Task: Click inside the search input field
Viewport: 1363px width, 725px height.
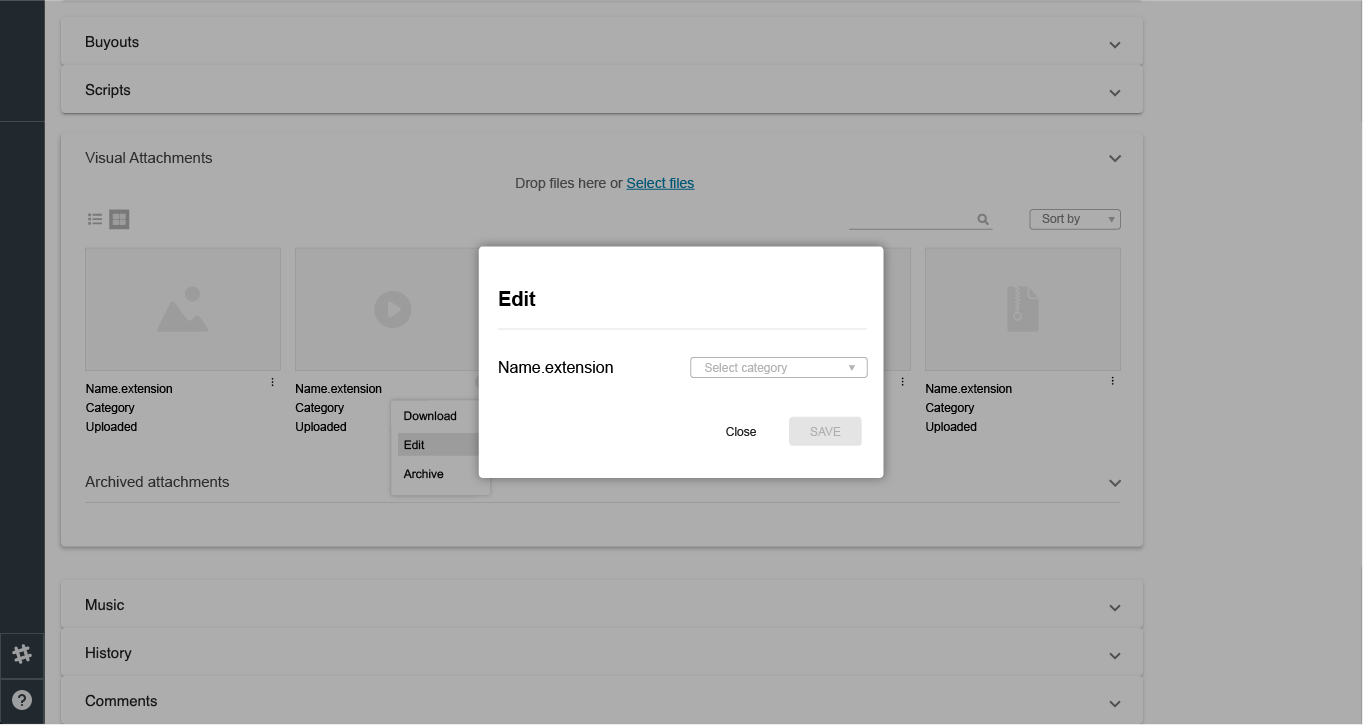Action: tap(910, 219)
